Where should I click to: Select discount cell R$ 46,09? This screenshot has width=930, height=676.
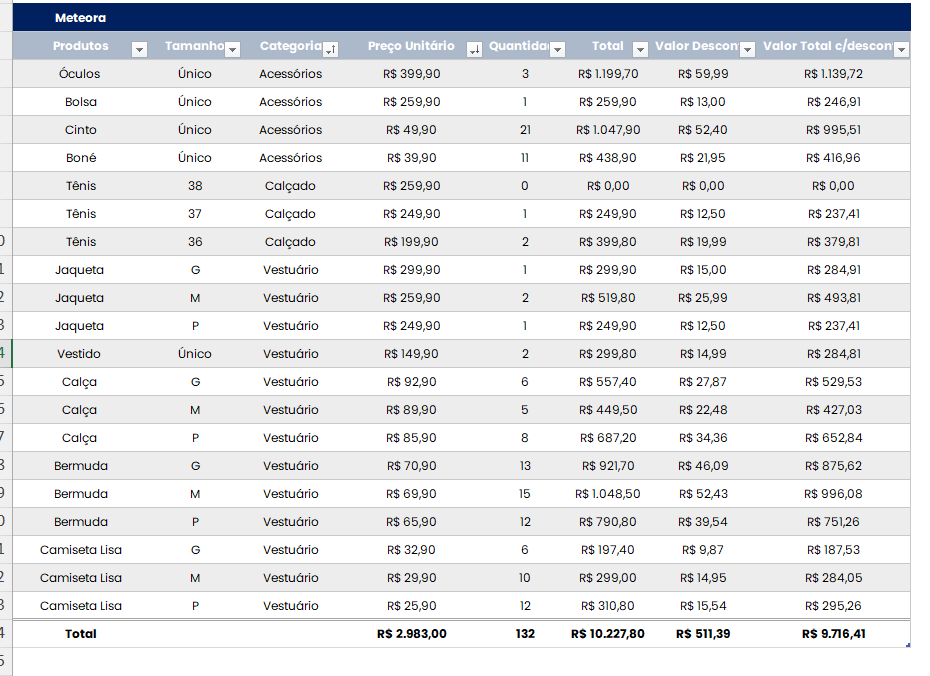coord(703,465)
